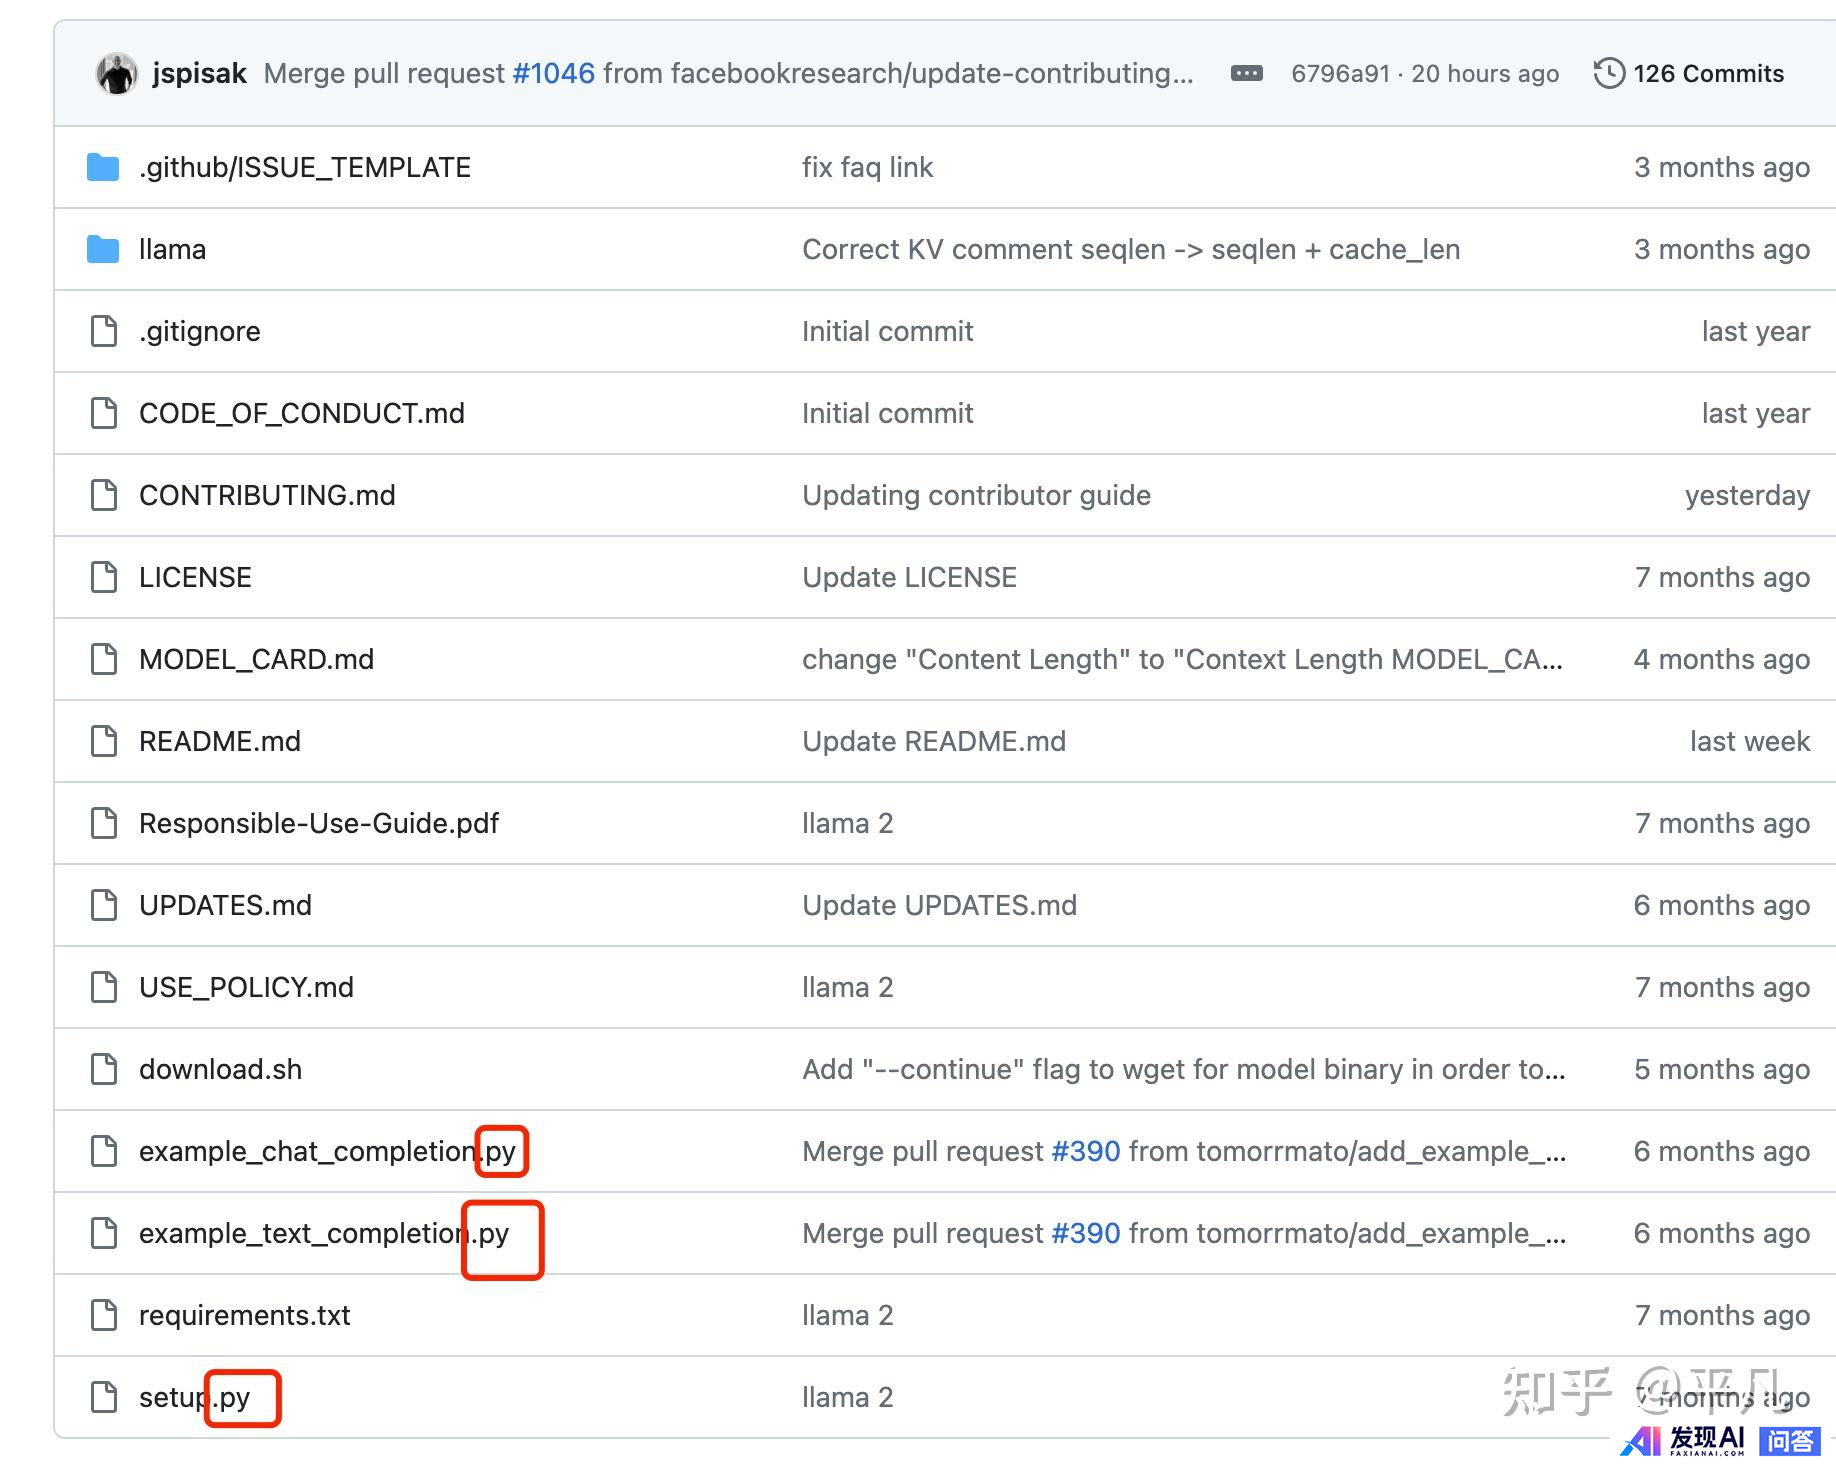Open commit hash 6796a91

1340,73
